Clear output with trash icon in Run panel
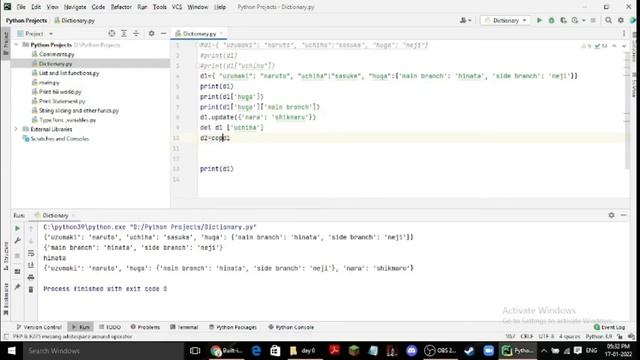This screenshot has height=360, width=640. coord(31,289)
